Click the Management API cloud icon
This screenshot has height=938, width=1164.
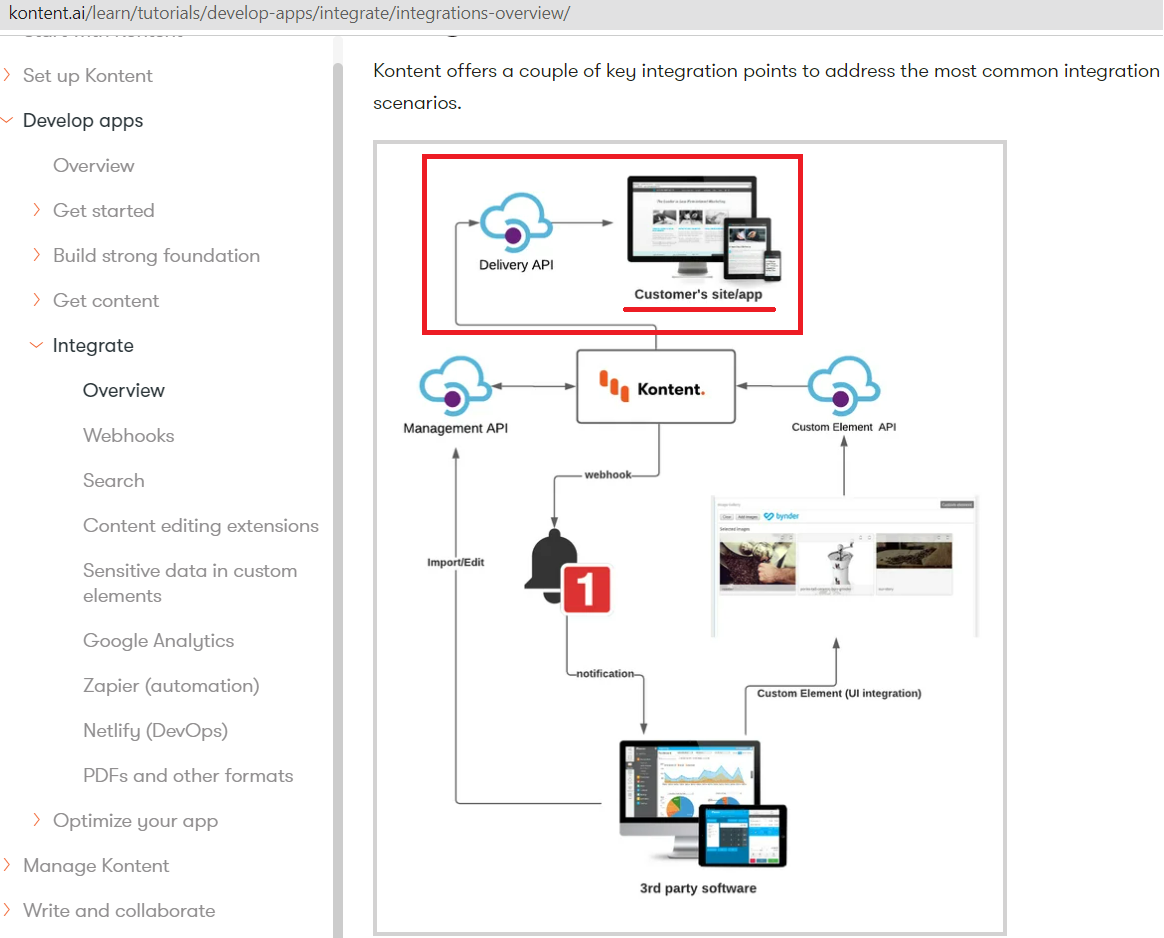455,385
